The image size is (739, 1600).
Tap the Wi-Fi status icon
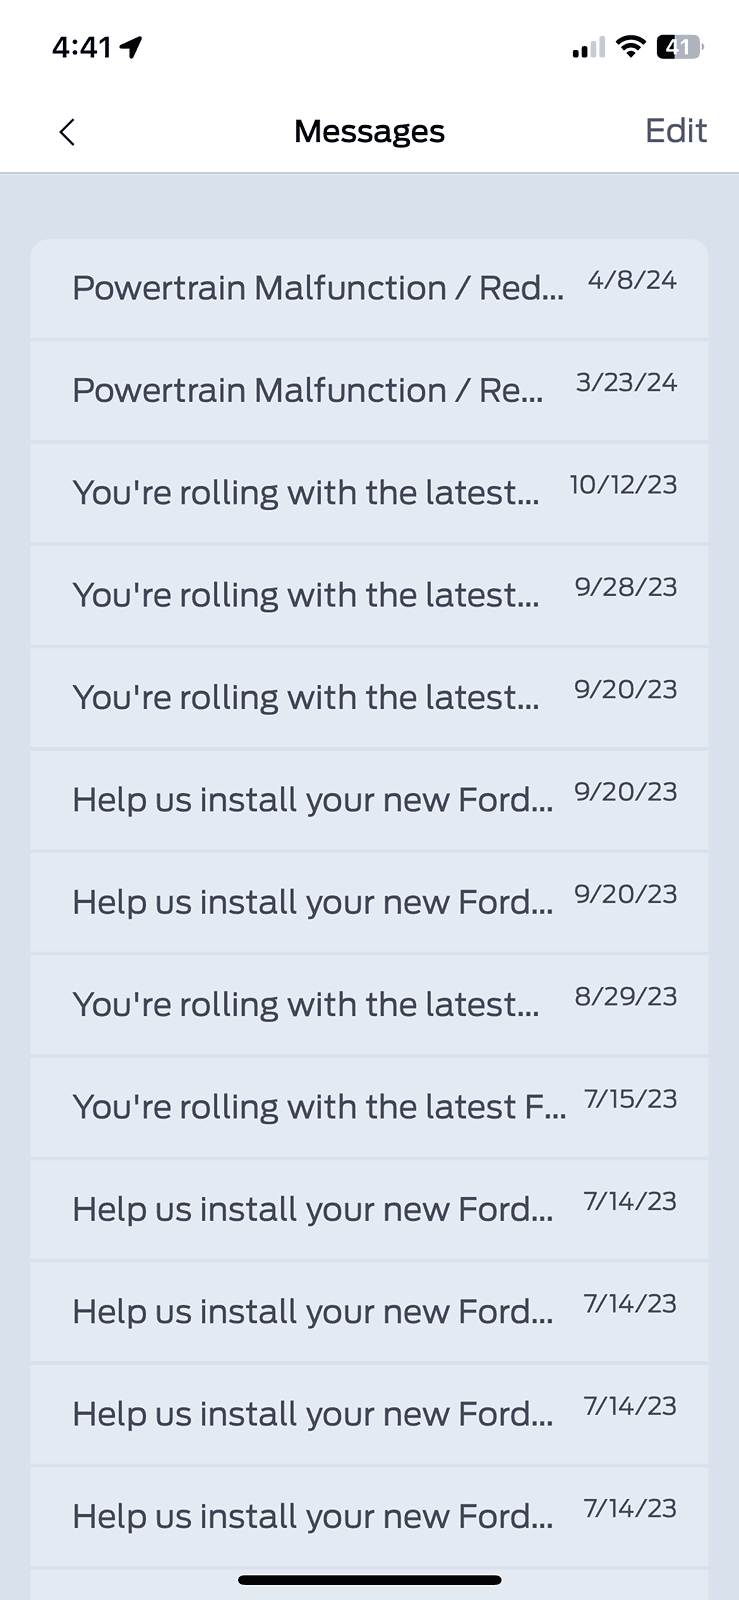(630, 46)
